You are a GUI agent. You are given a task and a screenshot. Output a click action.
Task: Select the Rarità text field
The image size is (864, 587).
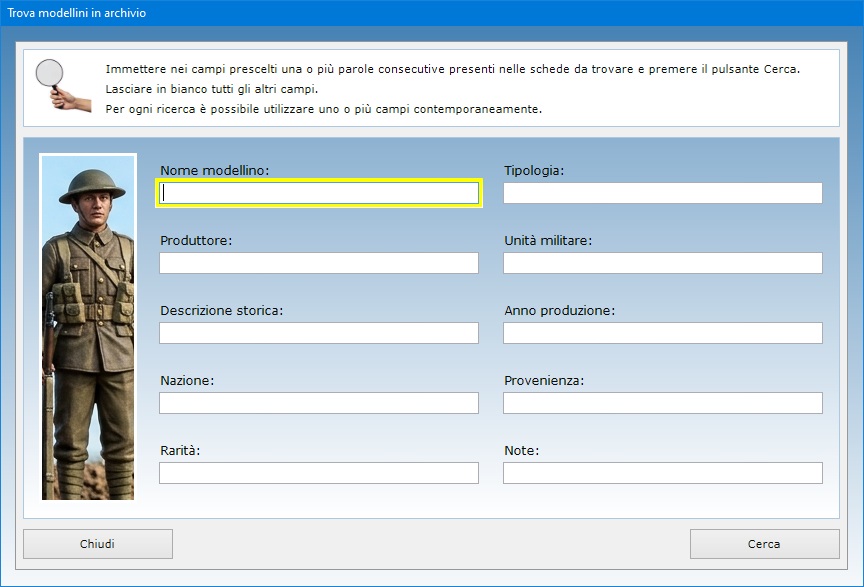pyautogui.click(x=319, y=473)
